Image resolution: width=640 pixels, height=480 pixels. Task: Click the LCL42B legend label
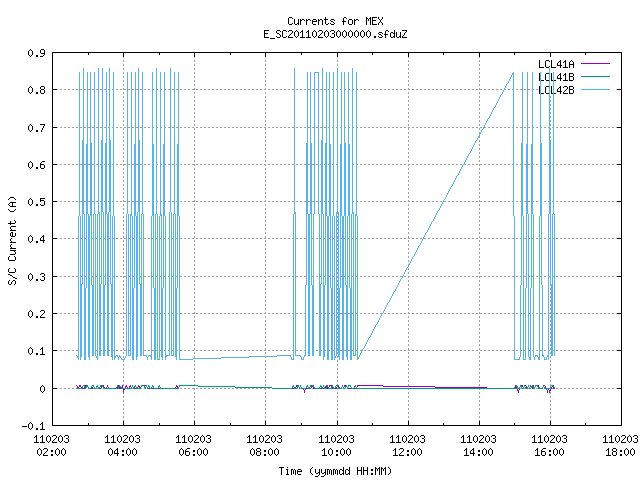tap(556, 90)
